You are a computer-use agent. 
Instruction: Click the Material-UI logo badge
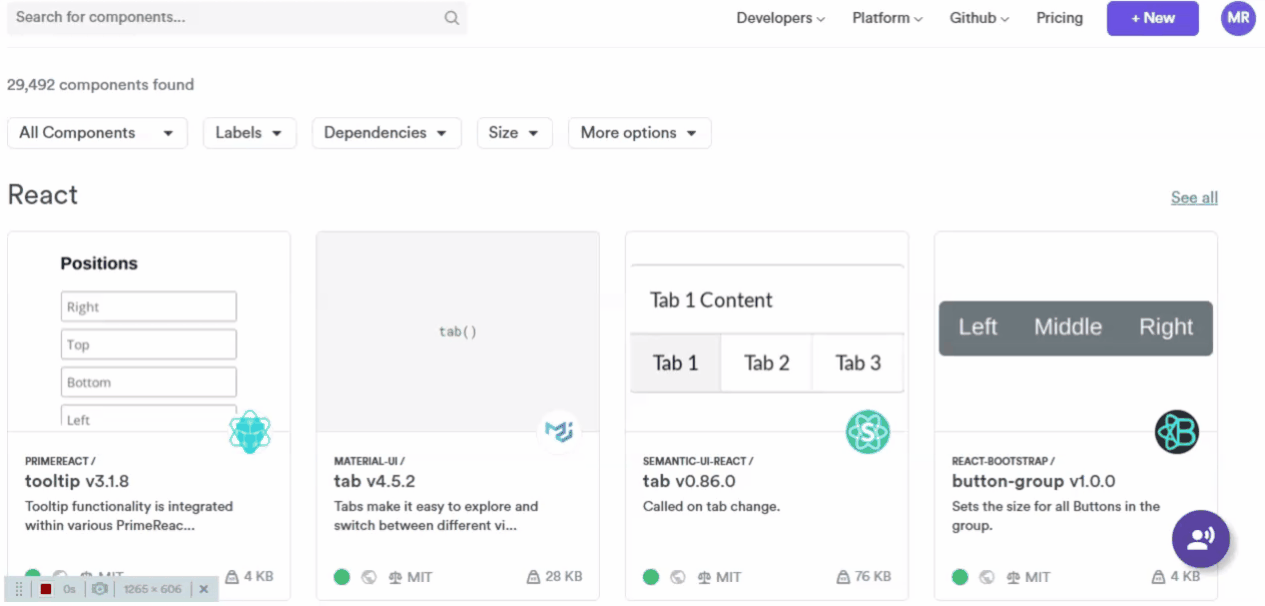point(558,432)
